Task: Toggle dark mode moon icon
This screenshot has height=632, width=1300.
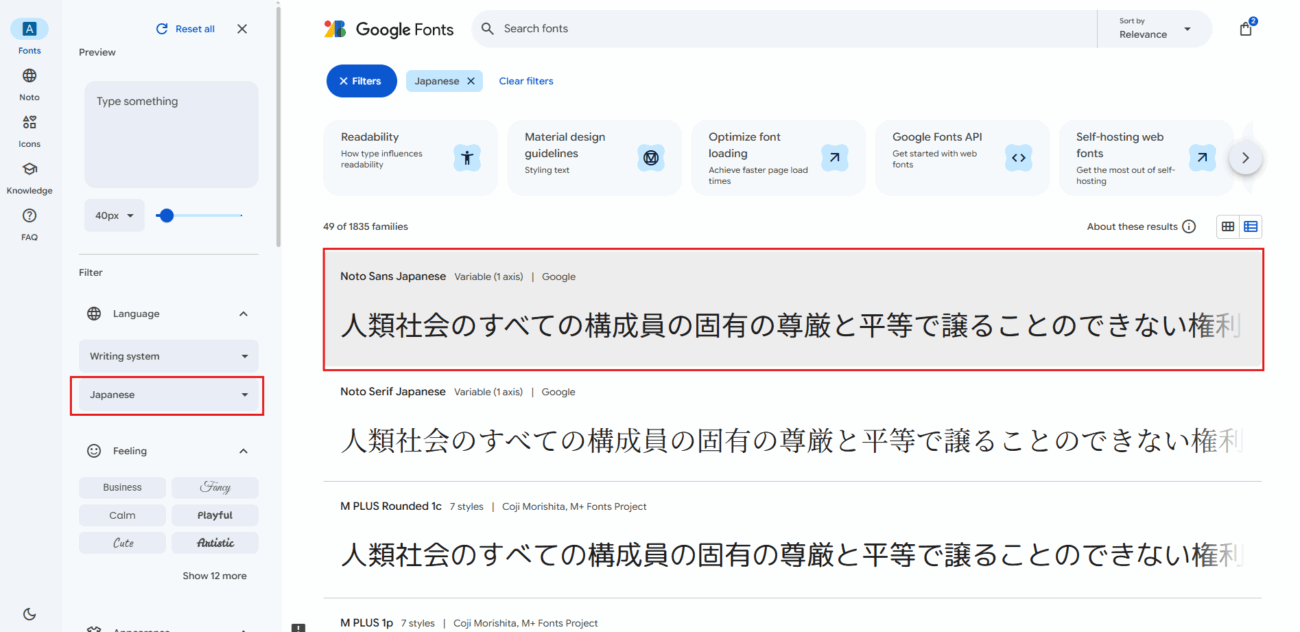Action: (29, 613)
